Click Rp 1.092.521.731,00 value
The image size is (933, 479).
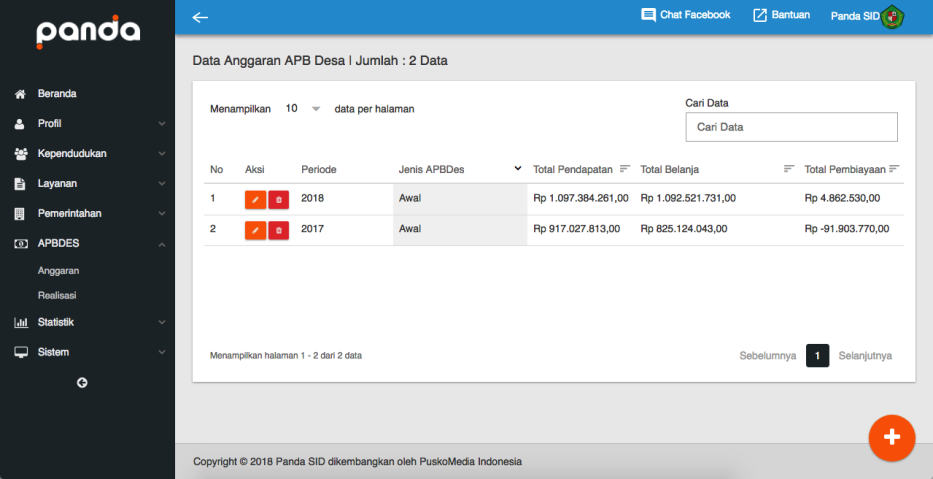point(688,198)
